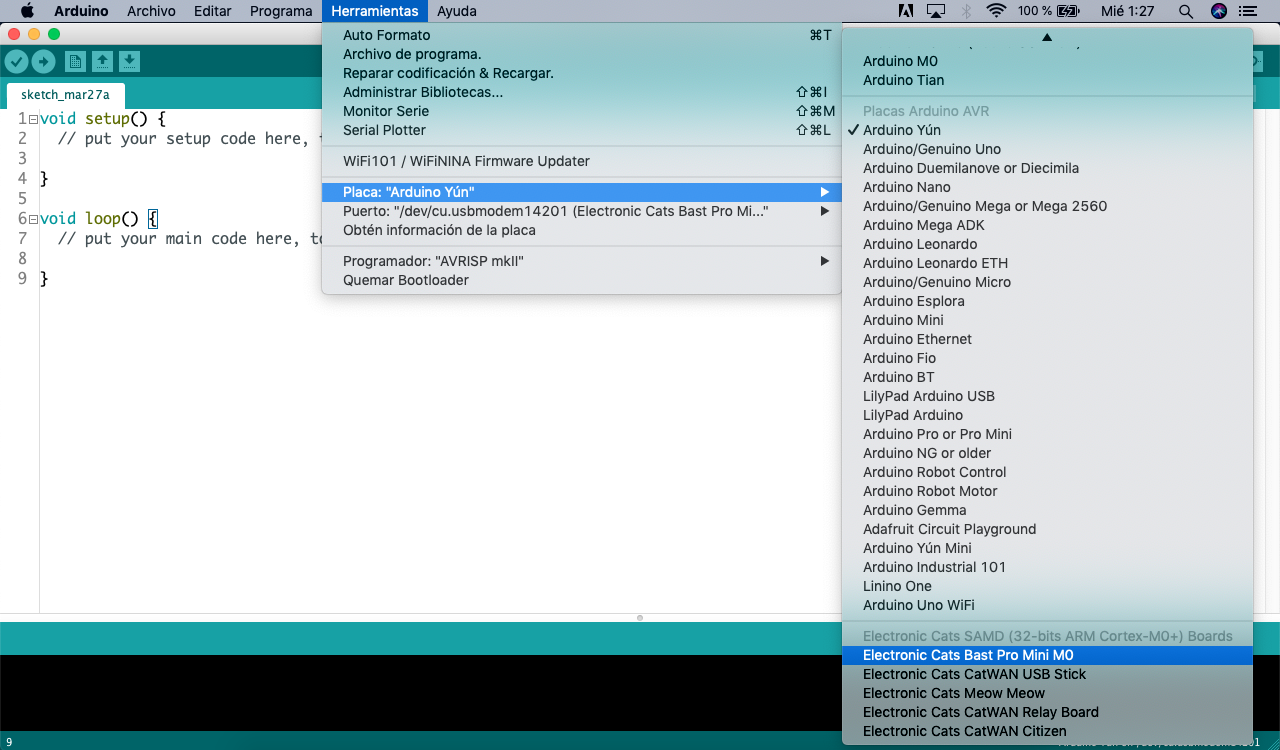
Task: Select Arduino Tian board
Action: tap(1047, 80)
